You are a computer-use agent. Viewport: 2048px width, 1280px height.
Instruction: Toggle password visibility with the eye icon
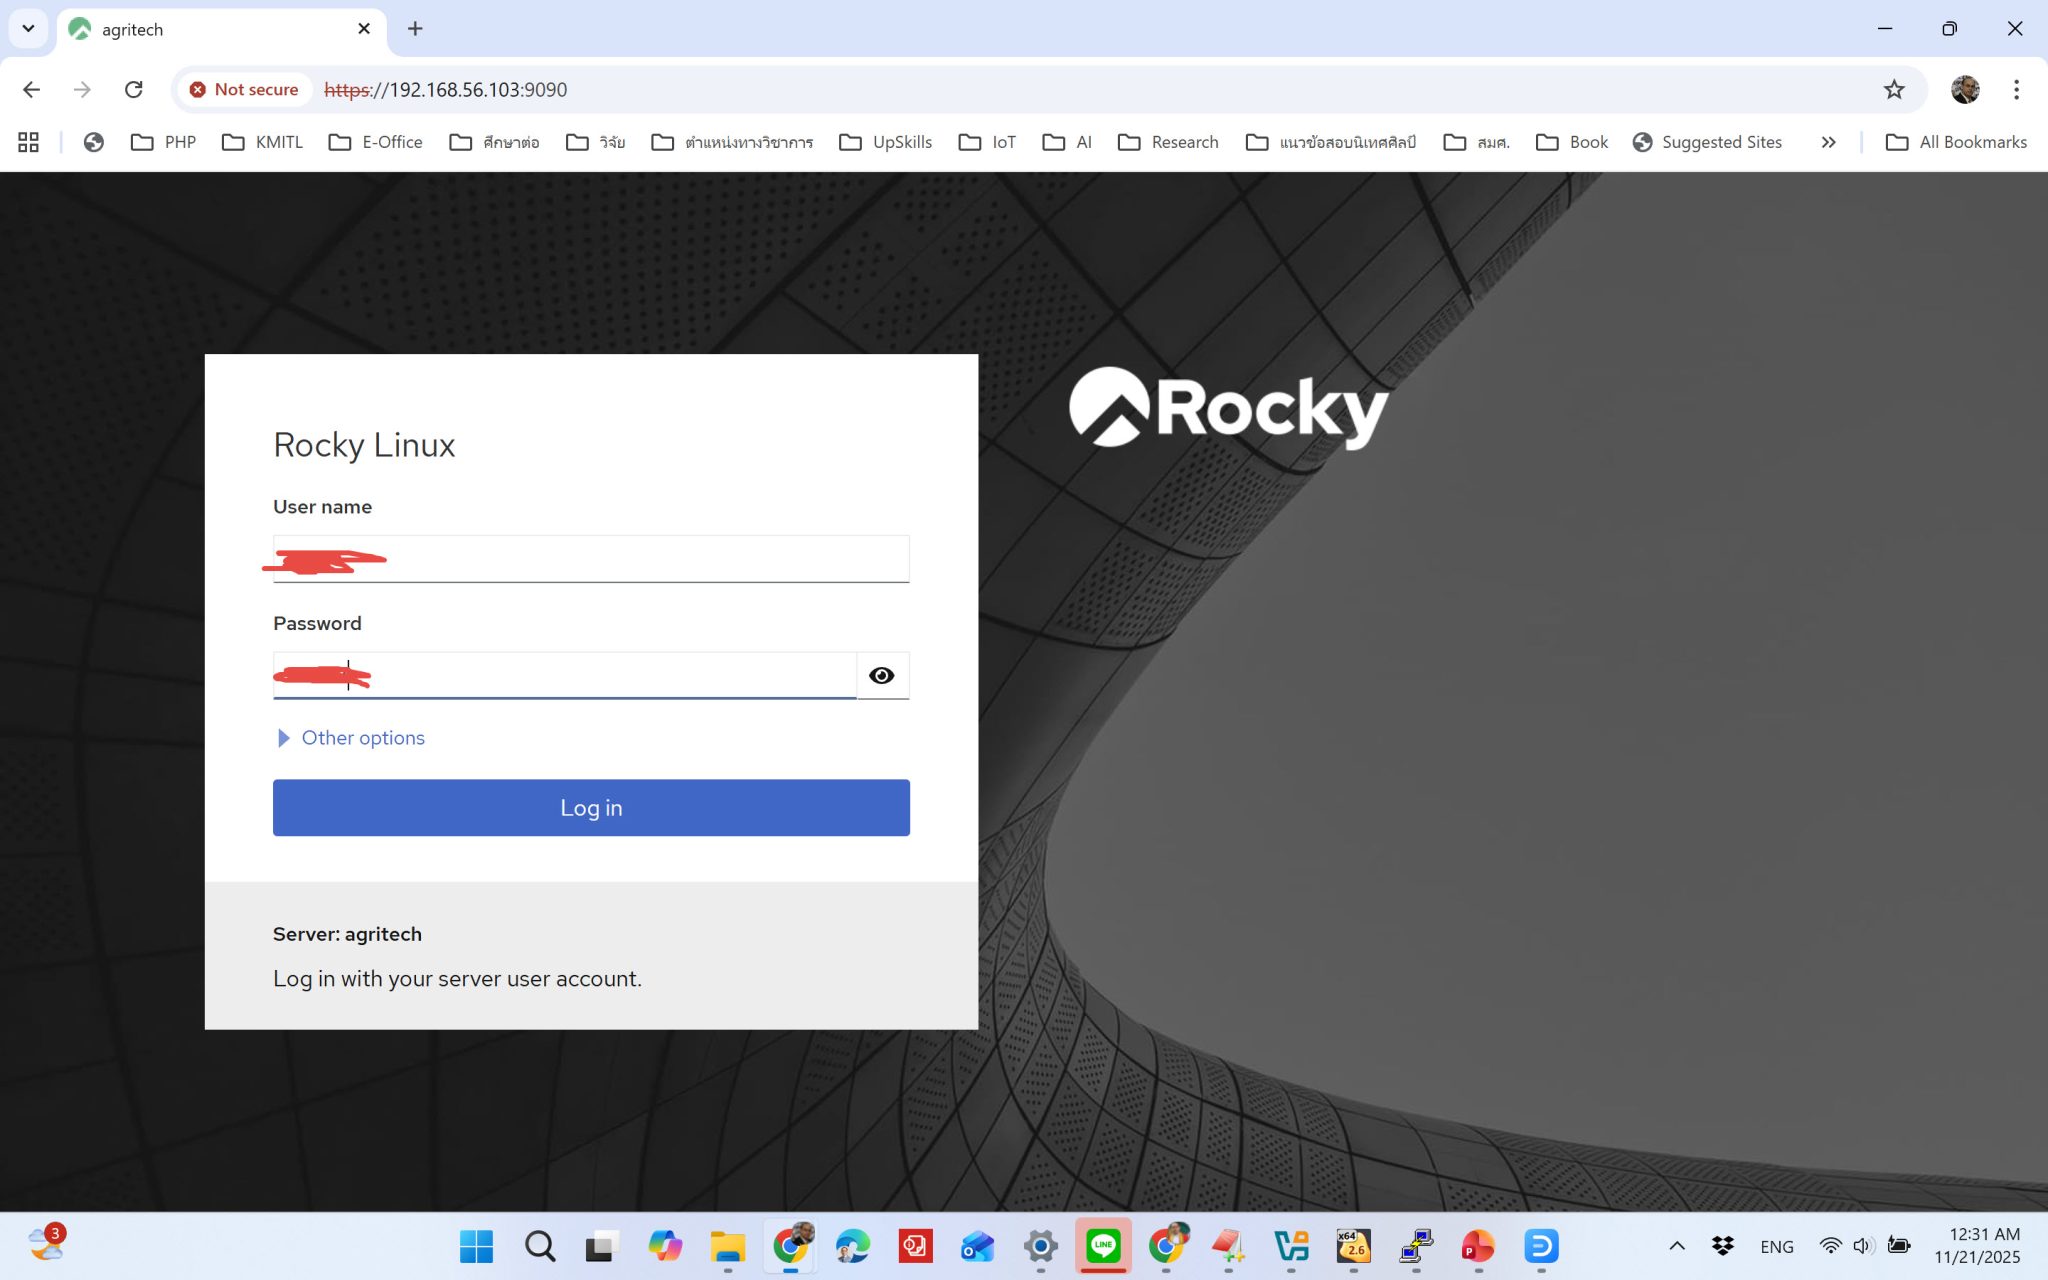coord(882,675)
